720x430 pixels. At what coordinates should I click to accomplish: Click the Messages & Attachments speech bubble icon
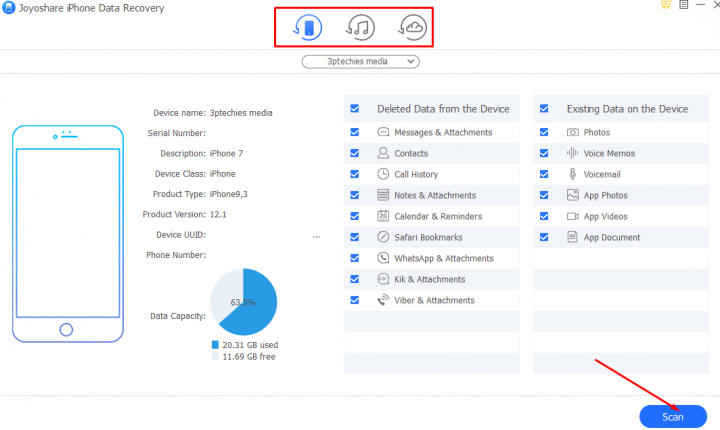click(x=383, y=132)
